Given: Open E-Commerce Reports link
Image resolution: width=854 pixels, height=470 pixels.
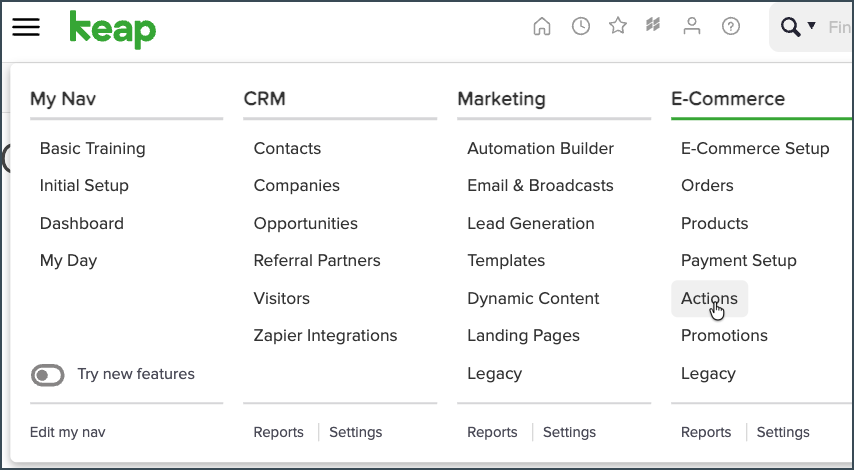Looking at the screenshot, I should point(706,432).
